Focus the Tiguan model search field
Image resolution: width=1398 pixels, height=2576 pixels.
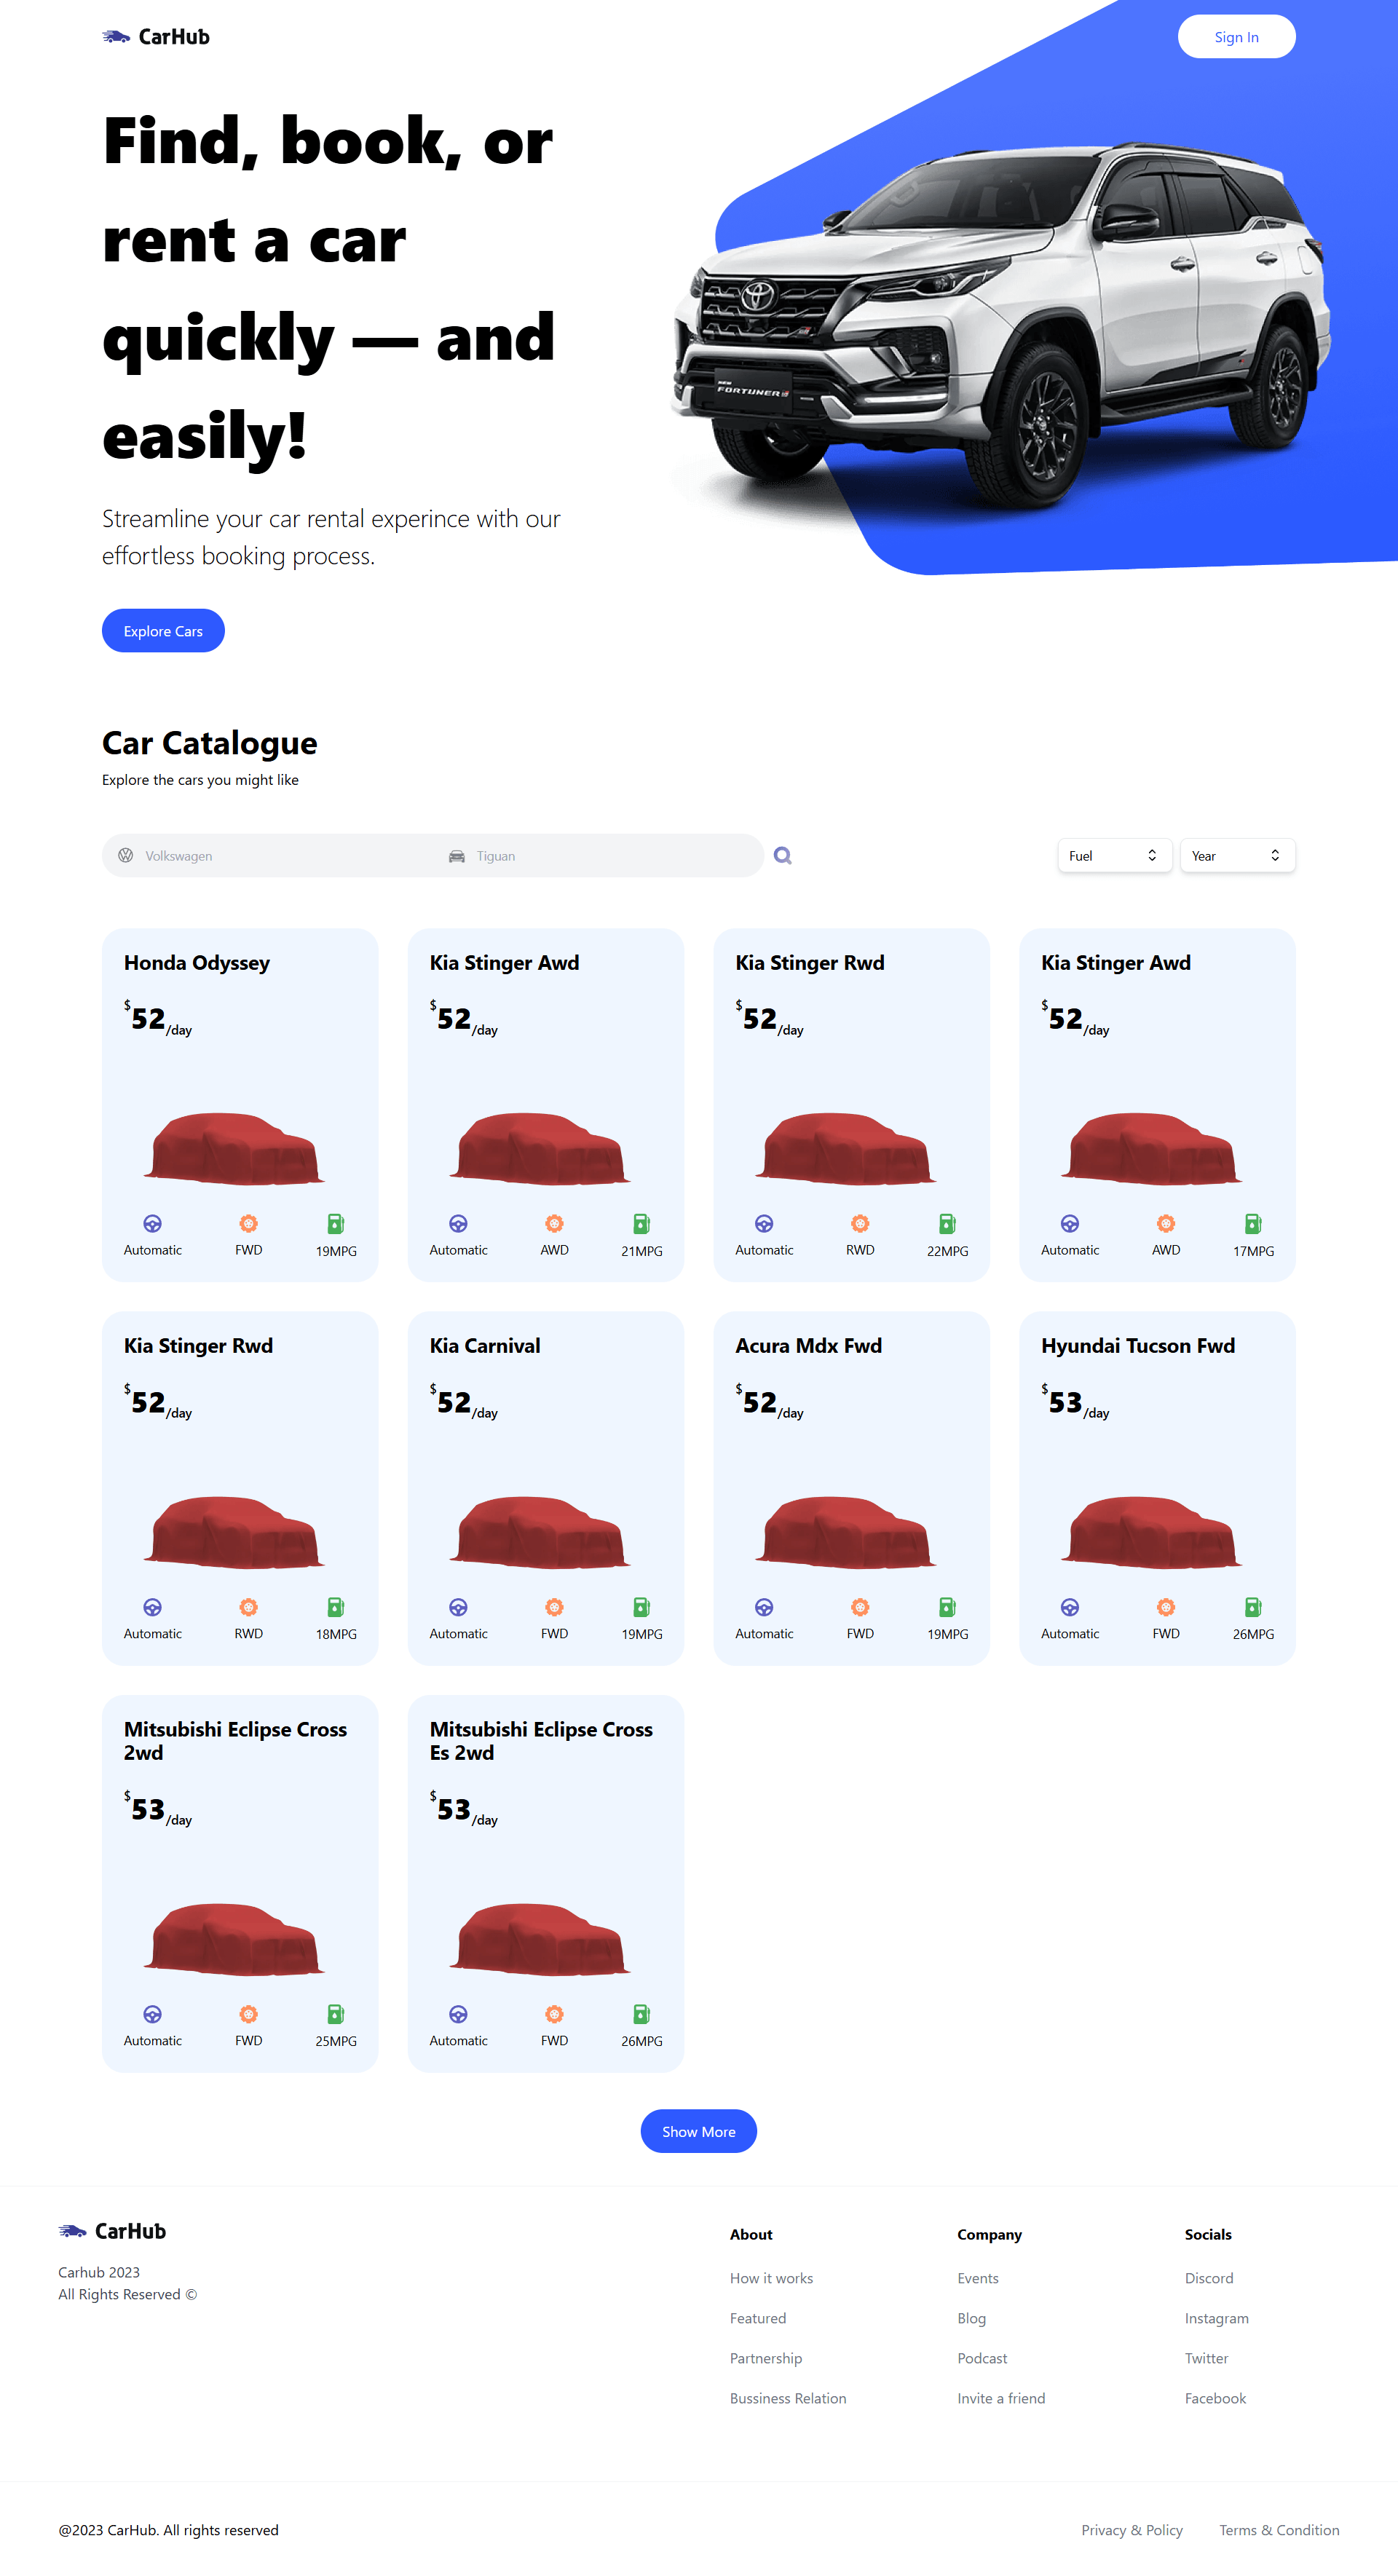pyautogui.click(x=598, y=855)
